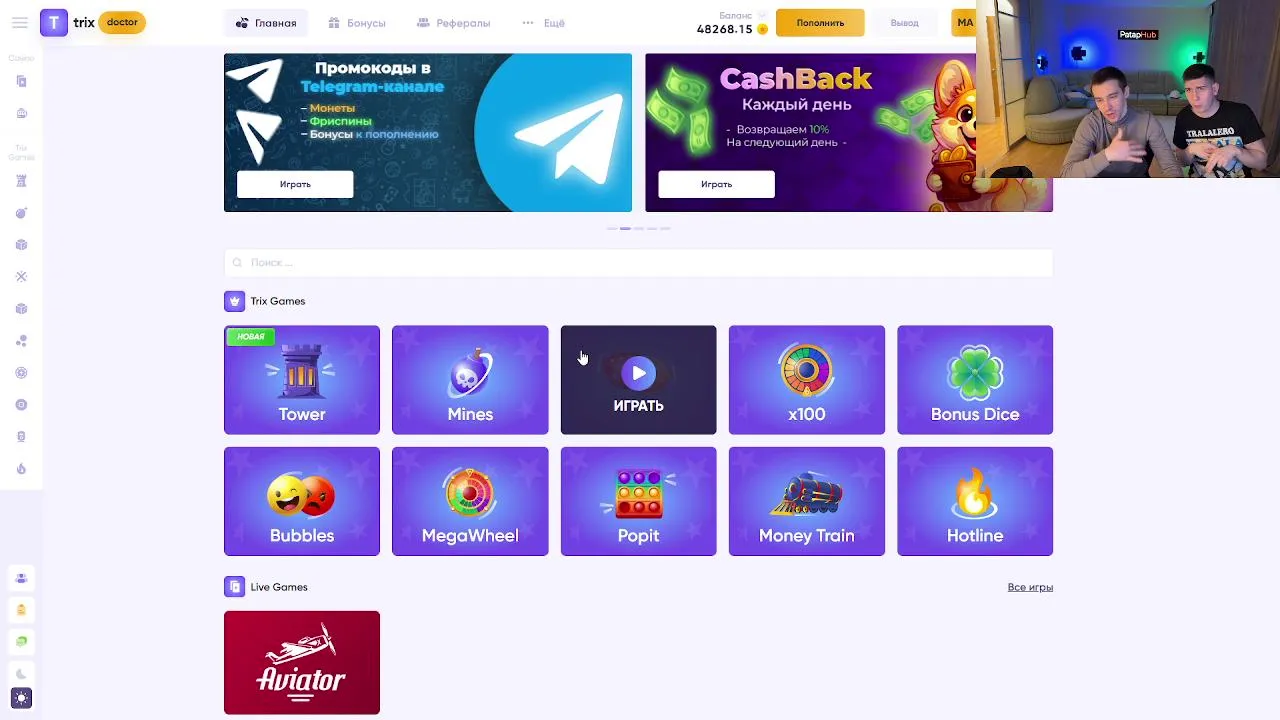This screenshot has height=720, width=1280.
Task: Switch to light theme sun toggle
Action: (21, 698)
